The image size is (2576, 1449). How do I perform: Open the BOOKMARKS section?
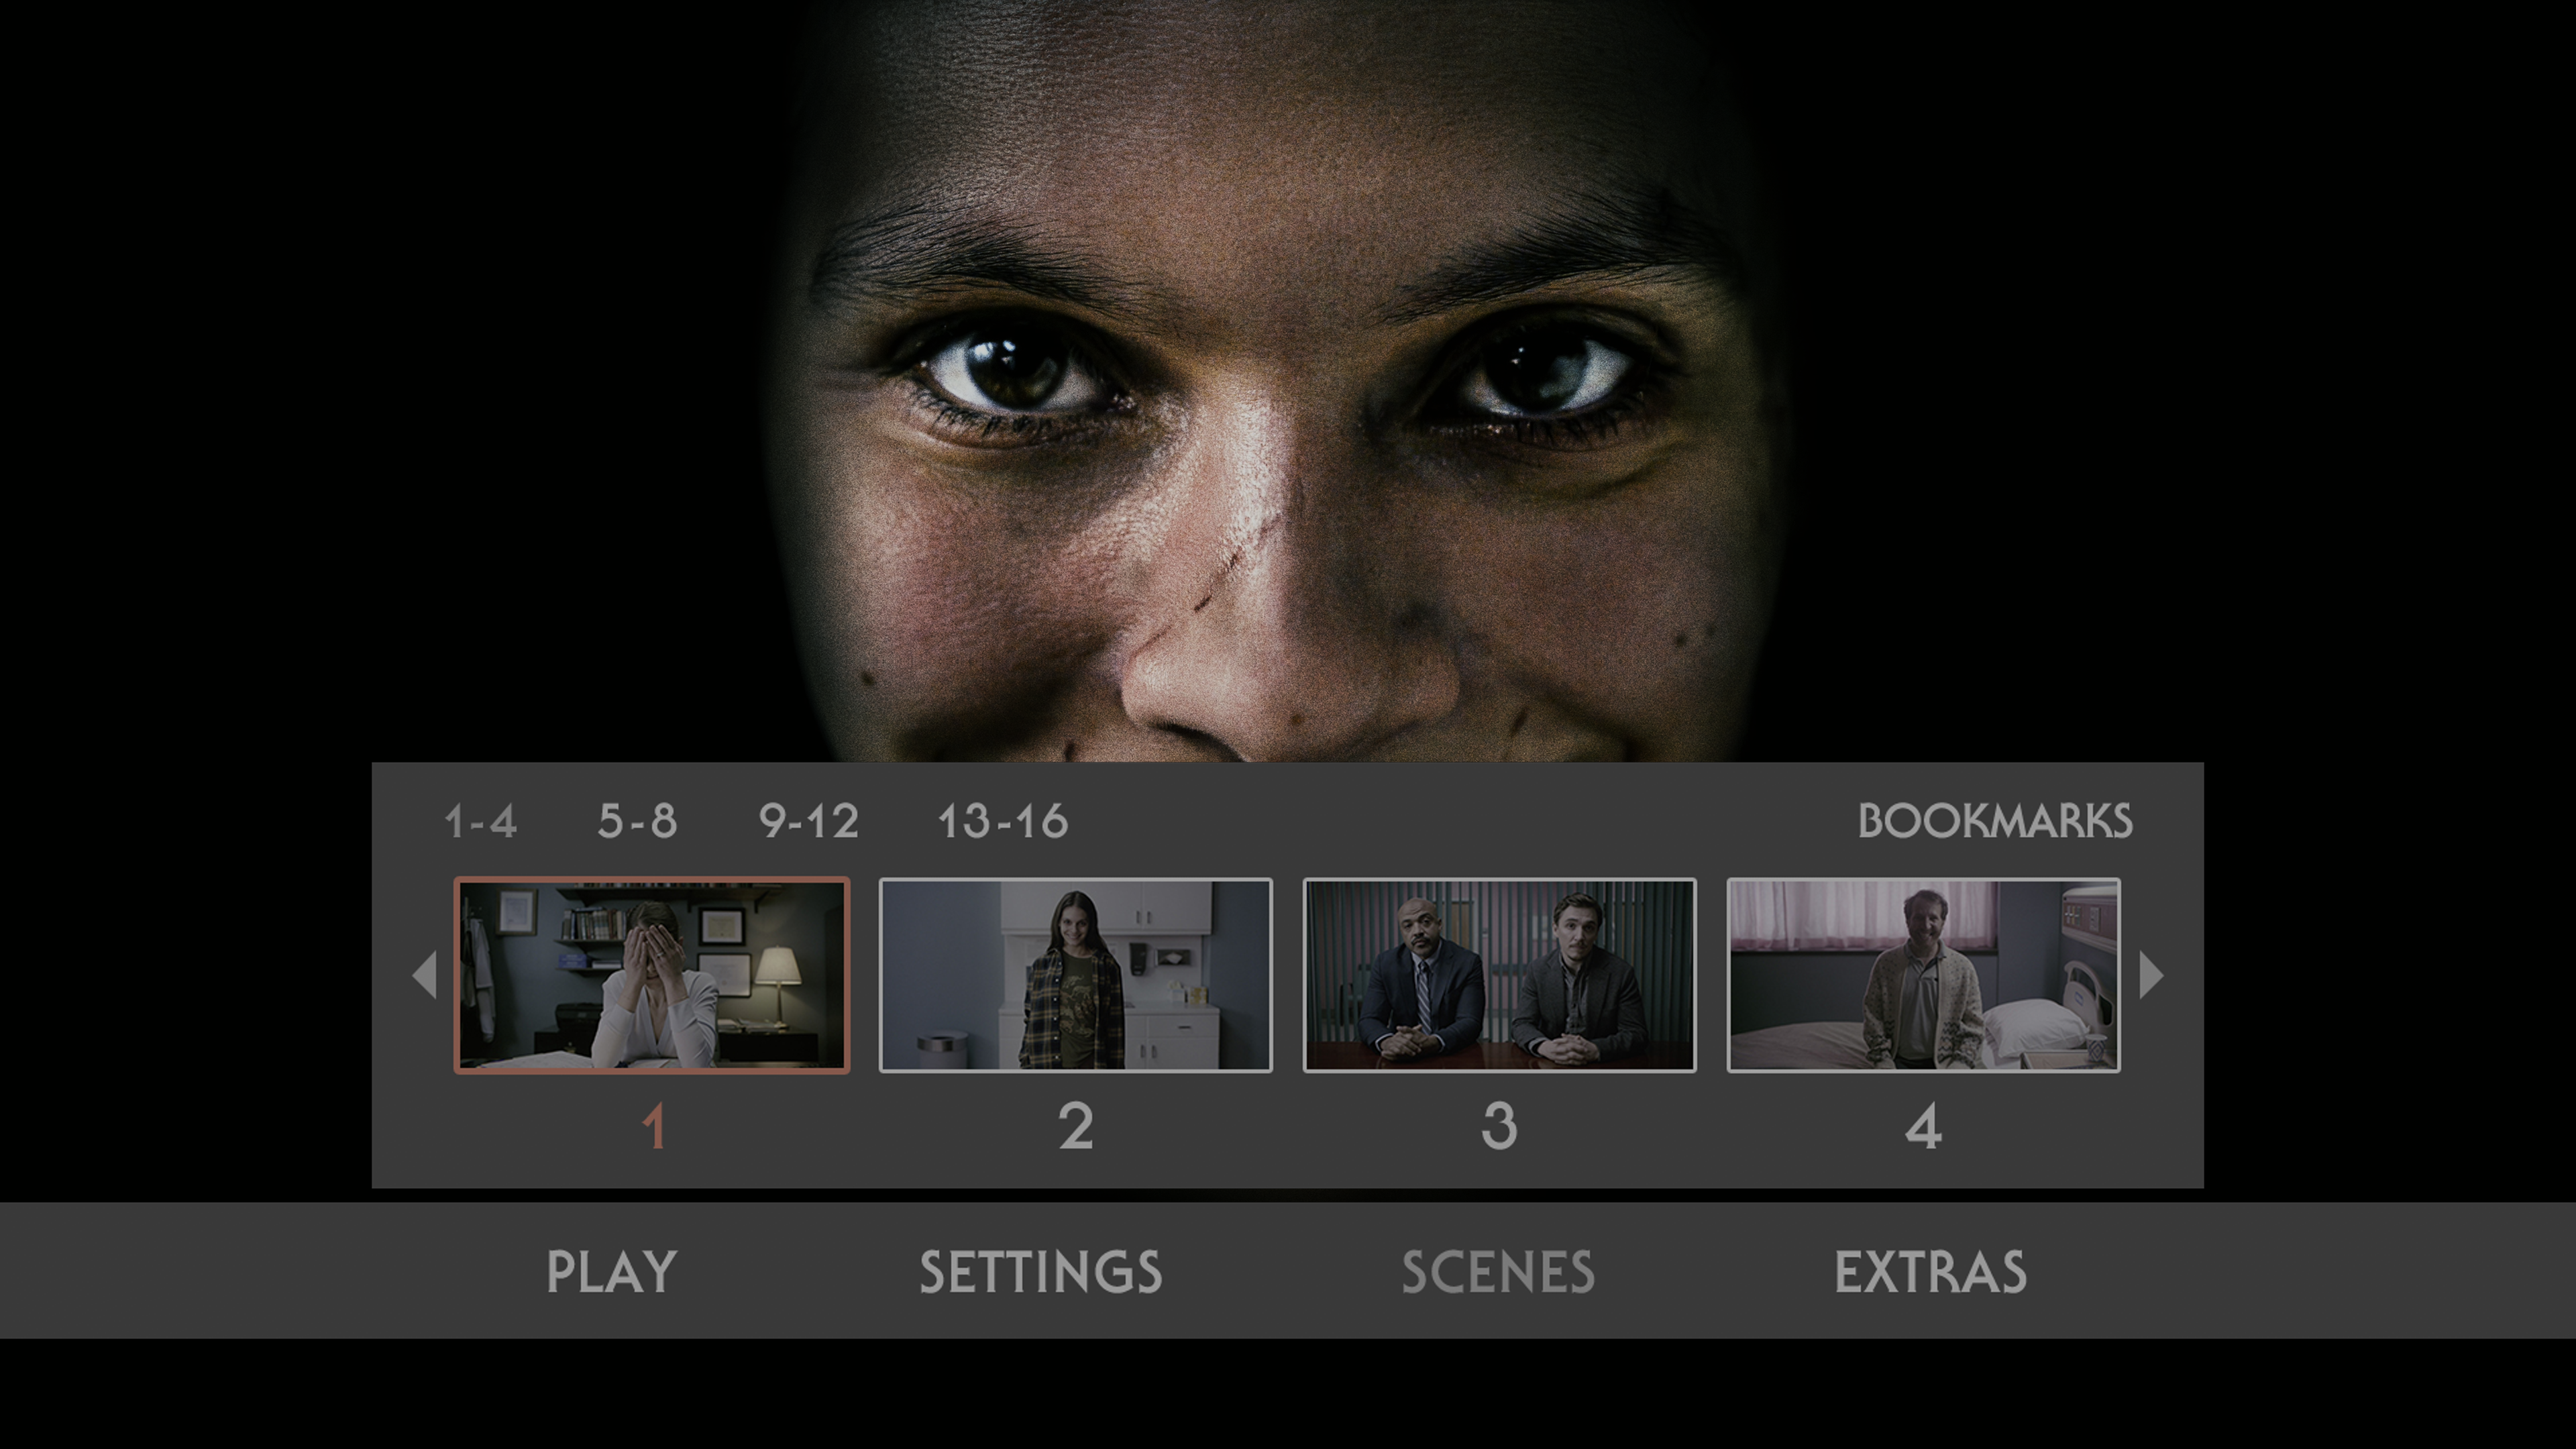coord(1994,822)
